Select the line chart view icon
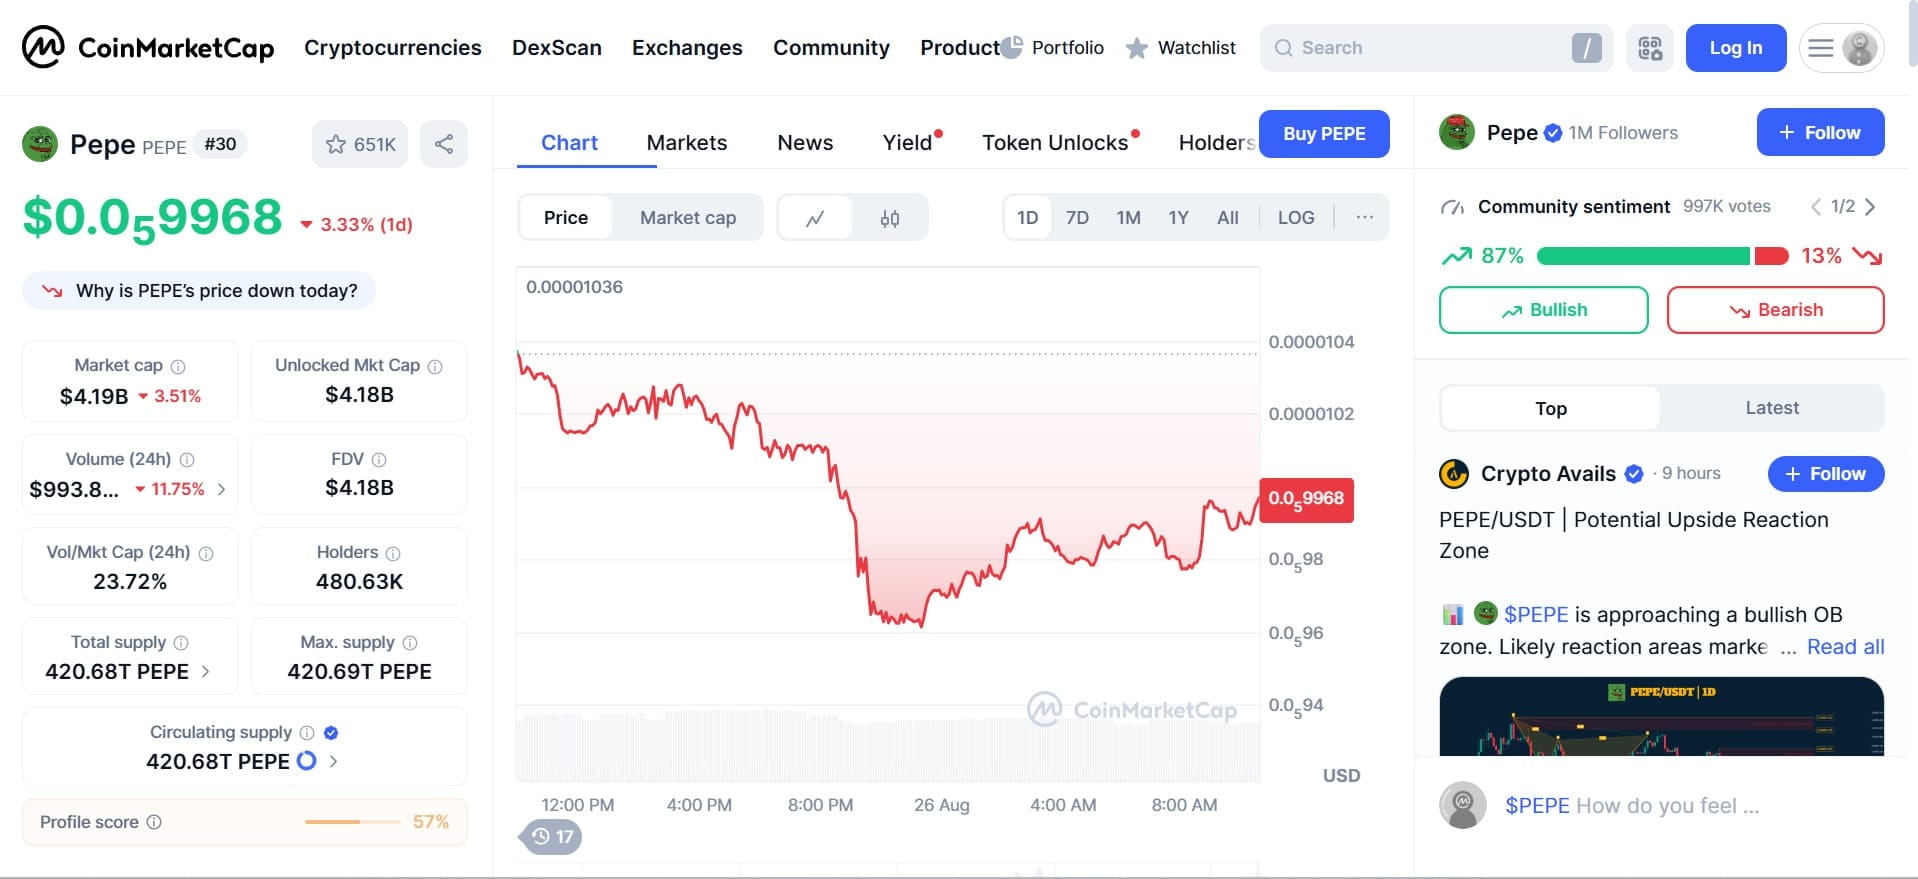 (815, 218)
